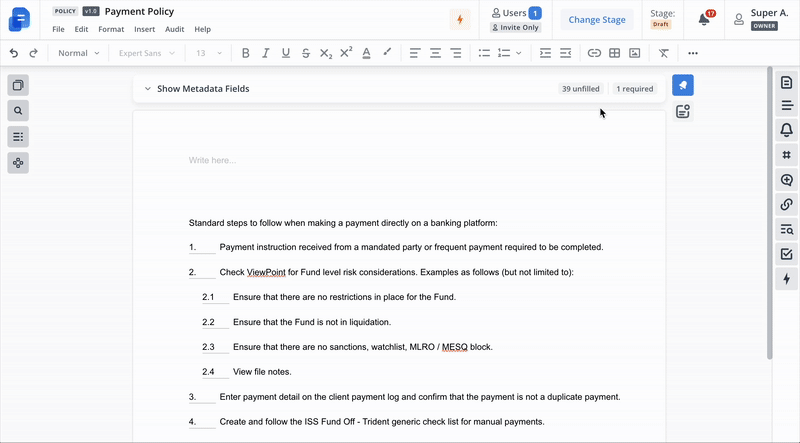The image size is (800, 443).
Task: Center align the text
Action: coord(435,53)
